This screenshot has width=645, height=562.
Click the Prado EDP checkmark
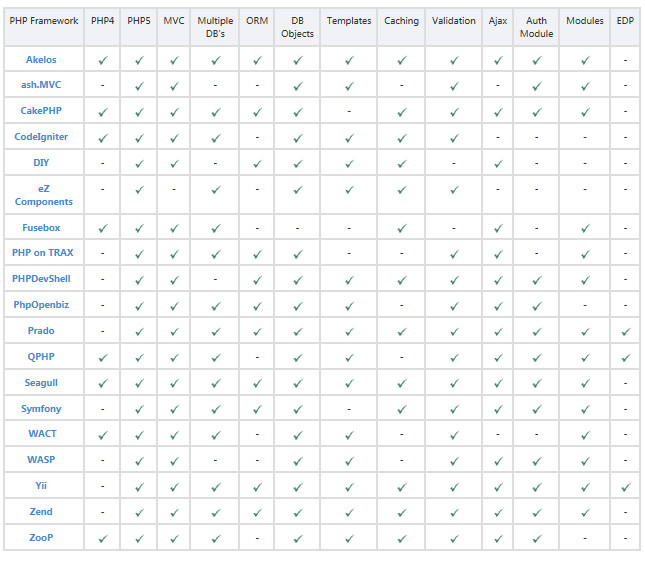(625, 332)
